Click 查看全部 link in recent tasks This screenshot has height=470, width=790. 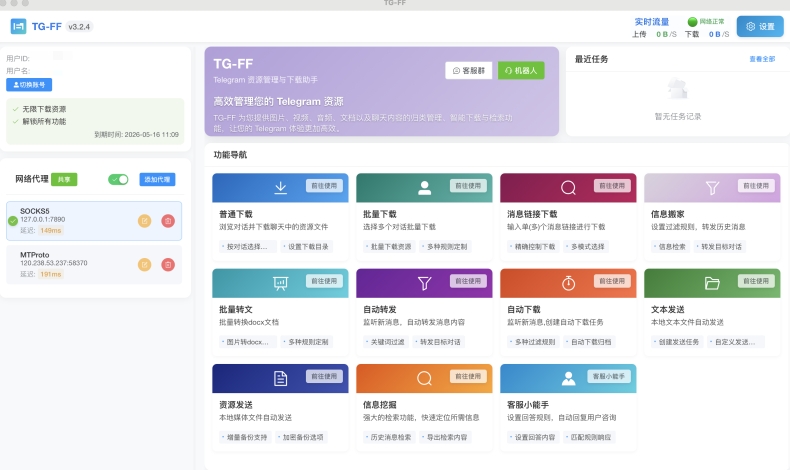pos(762,59)
